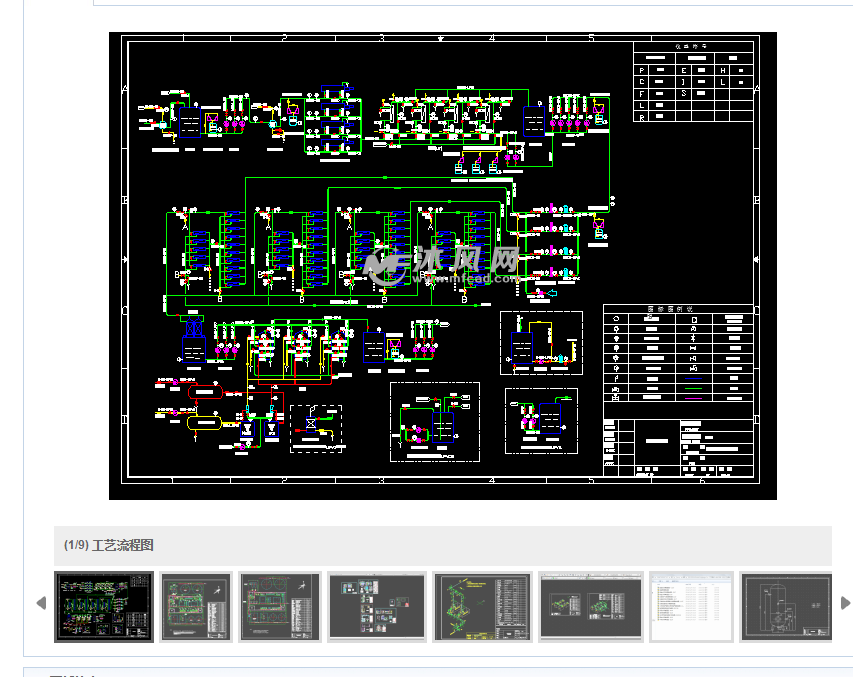
Task: Click the red horizontal tank symbol in the drawing
Action: (x=205, y=393)
